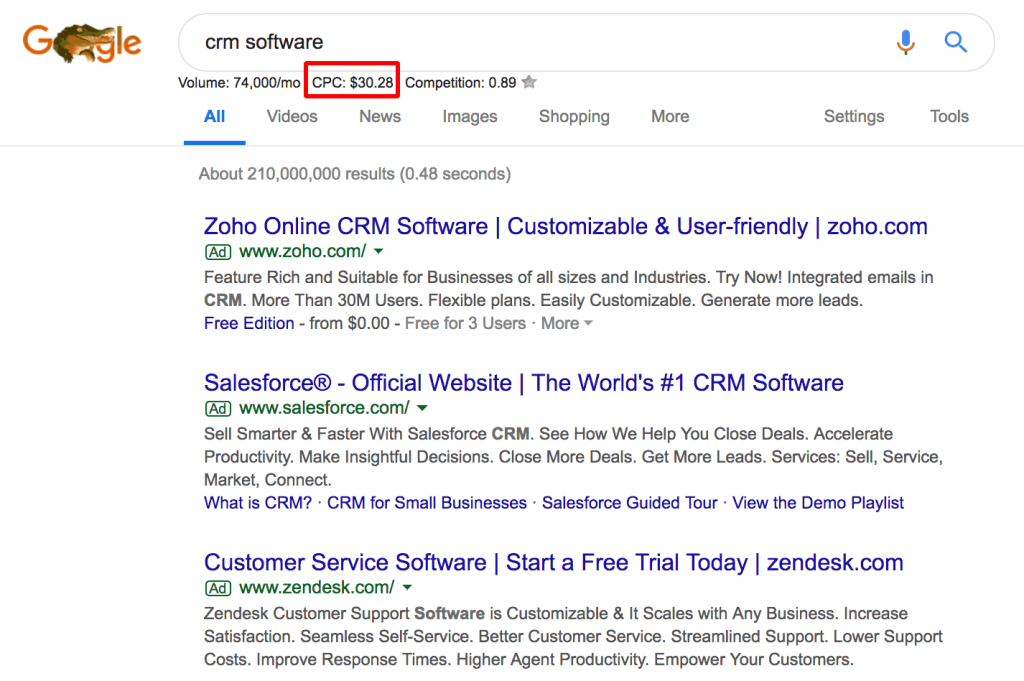Open search Tools
This screenshot has width=1024, height=681.
coord(949,117)
